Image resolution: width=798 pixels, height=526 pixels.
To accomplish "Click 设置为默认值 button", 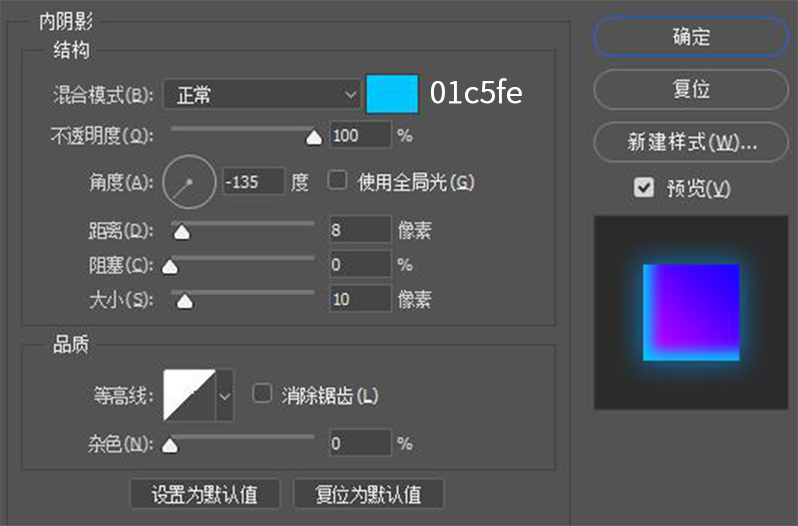I will 205,494.
